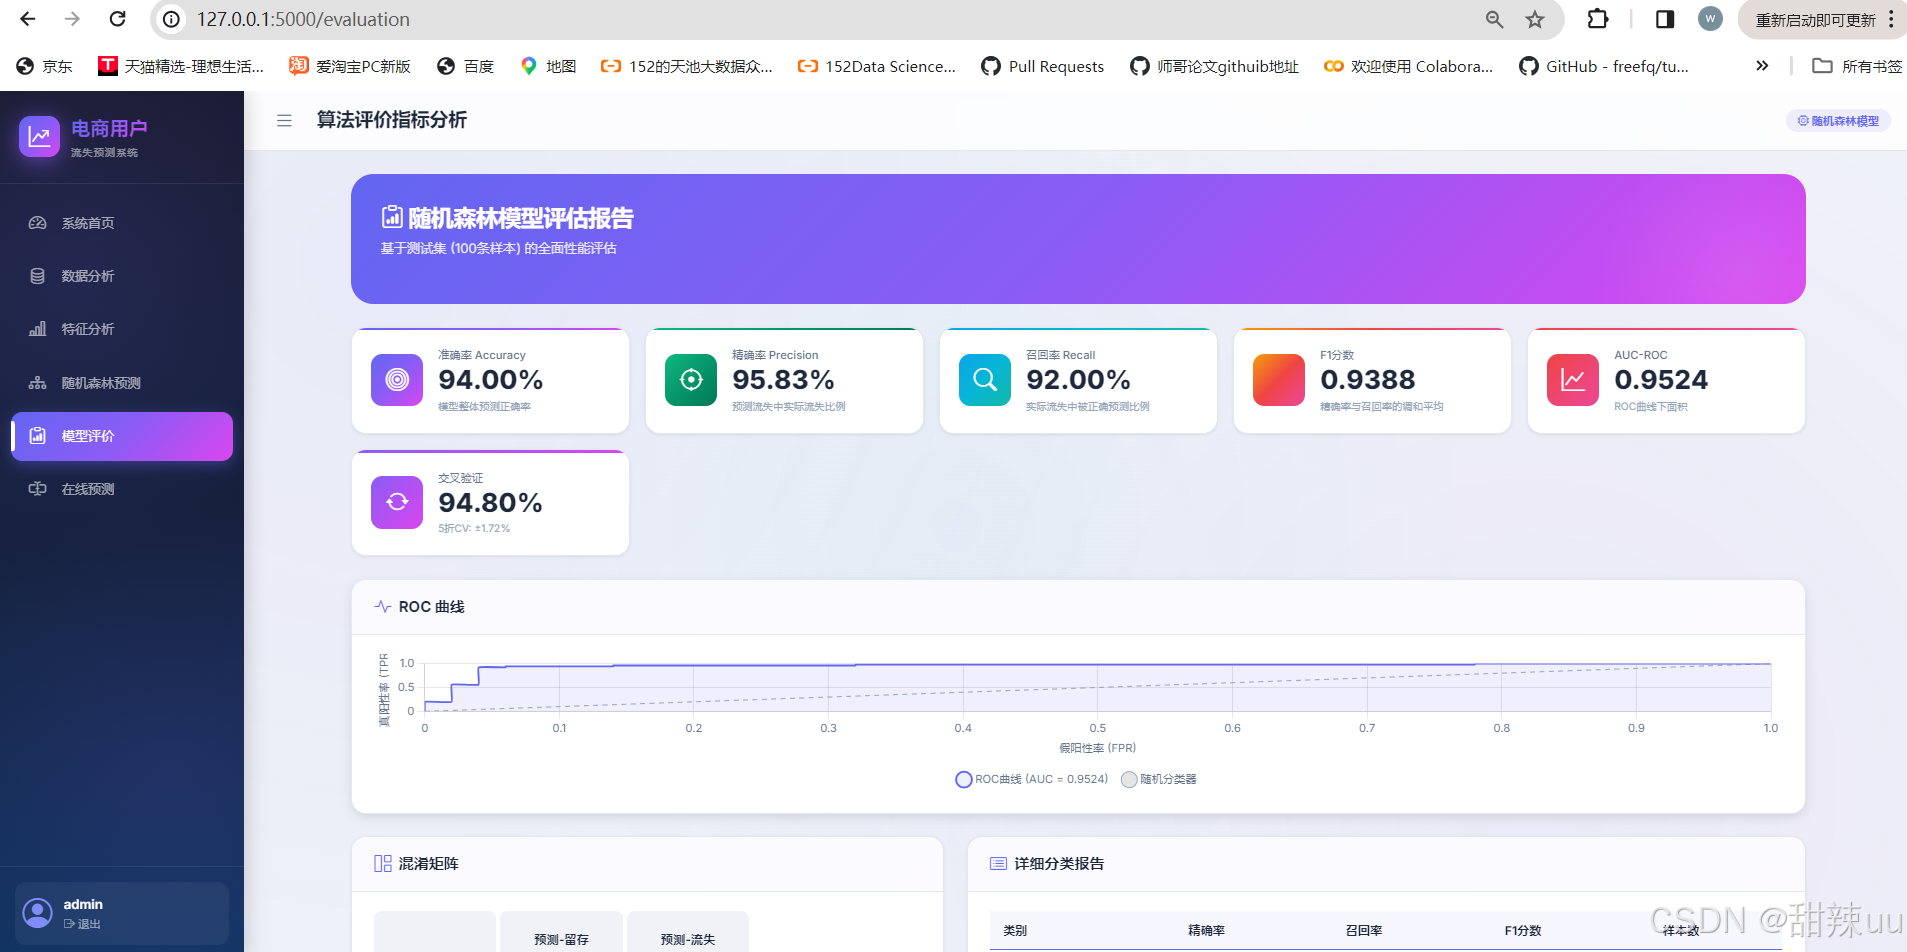Click the 召回率 table column header
Viewport: 1907px width, 952px height.
coord(1364,930)
